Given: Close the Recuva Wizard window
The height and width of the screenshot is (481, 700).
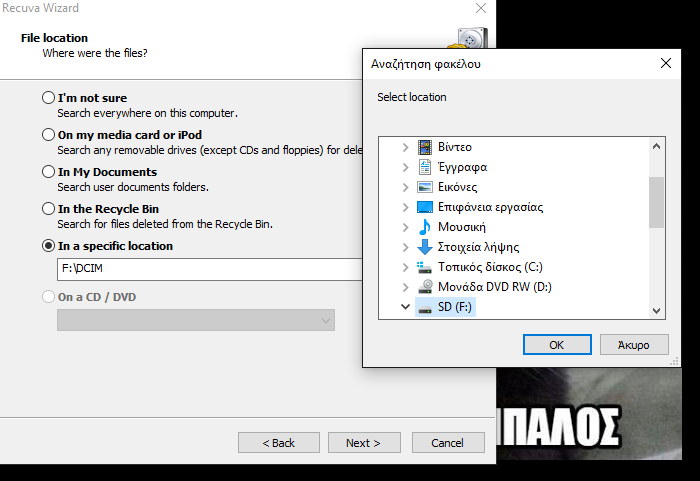Looking at the screenshot, I should coord(481,8).
